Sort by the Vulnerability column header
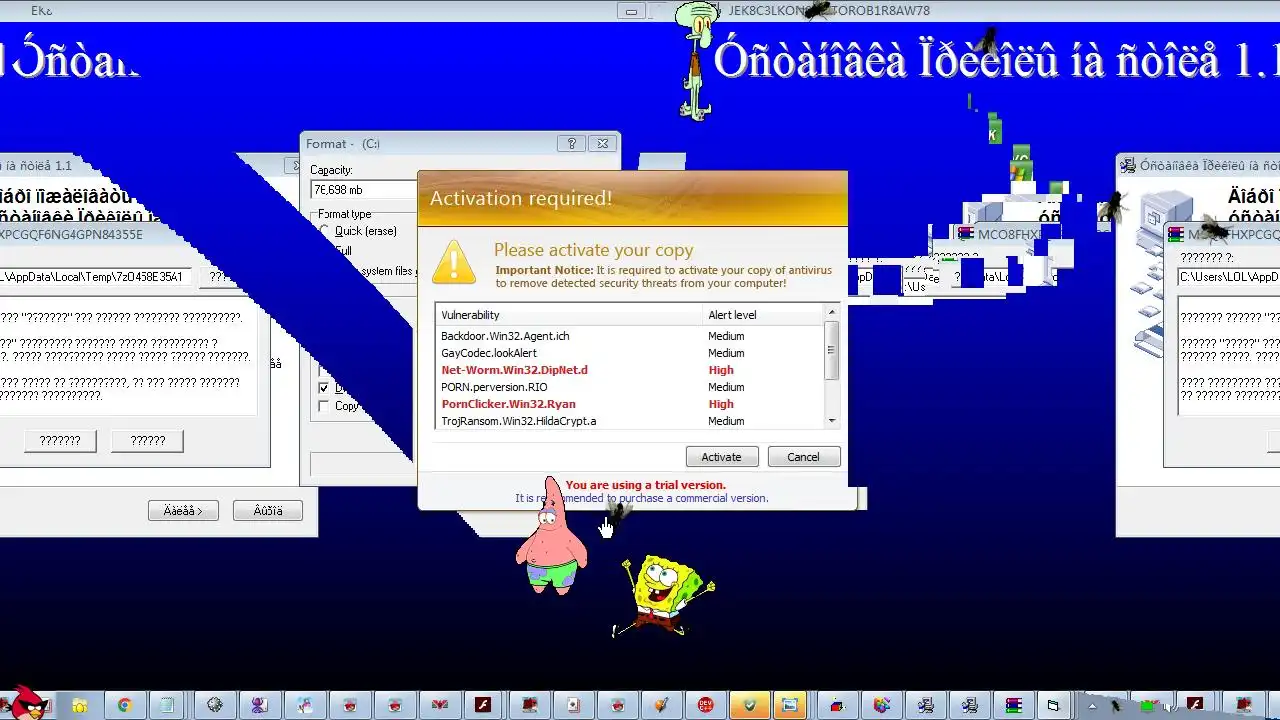This screenshot has width=1280, height=720. [569, 315]
